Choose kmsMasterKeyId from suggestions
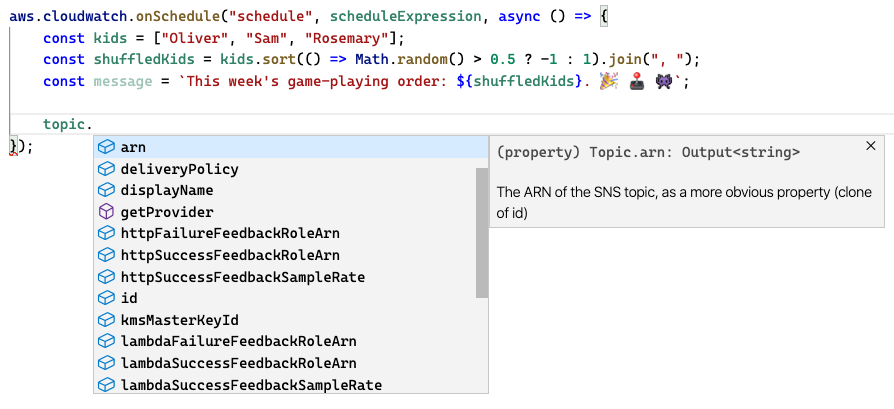This screenshot has height=409, width=894. 291,319
